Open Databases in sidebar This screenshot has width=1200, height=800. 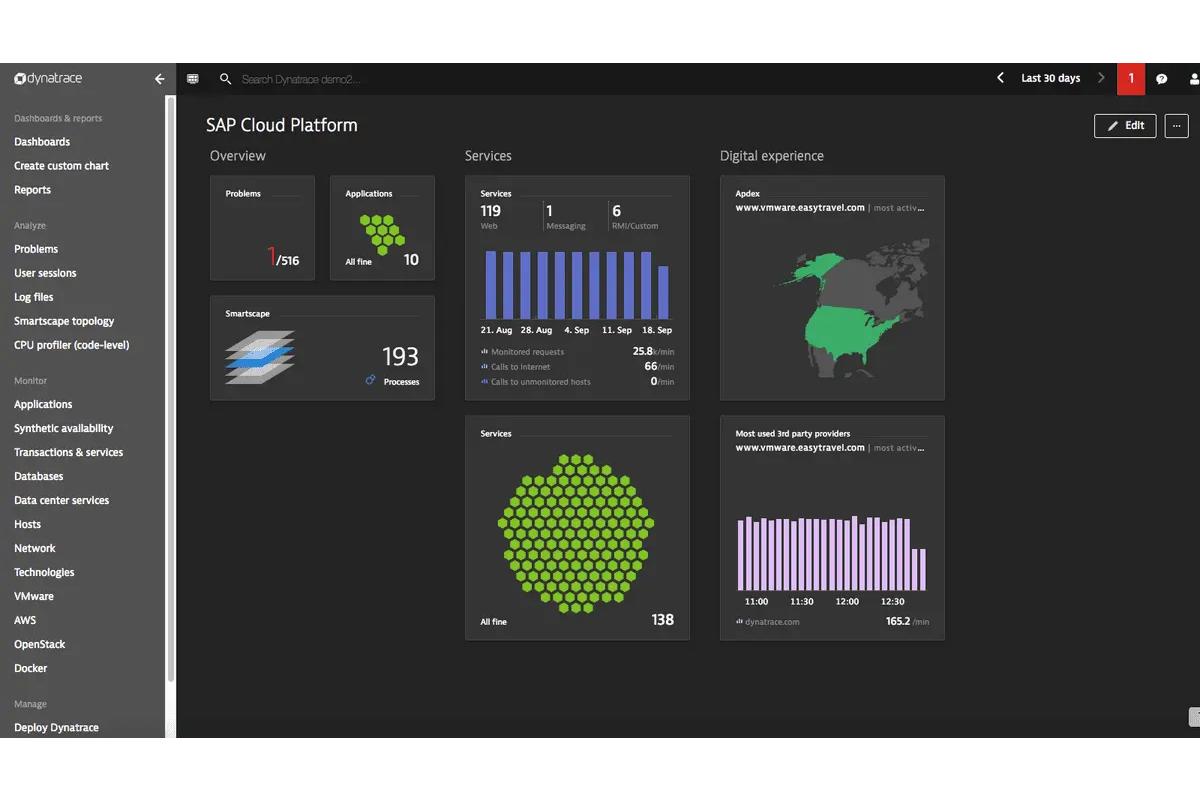39,476
